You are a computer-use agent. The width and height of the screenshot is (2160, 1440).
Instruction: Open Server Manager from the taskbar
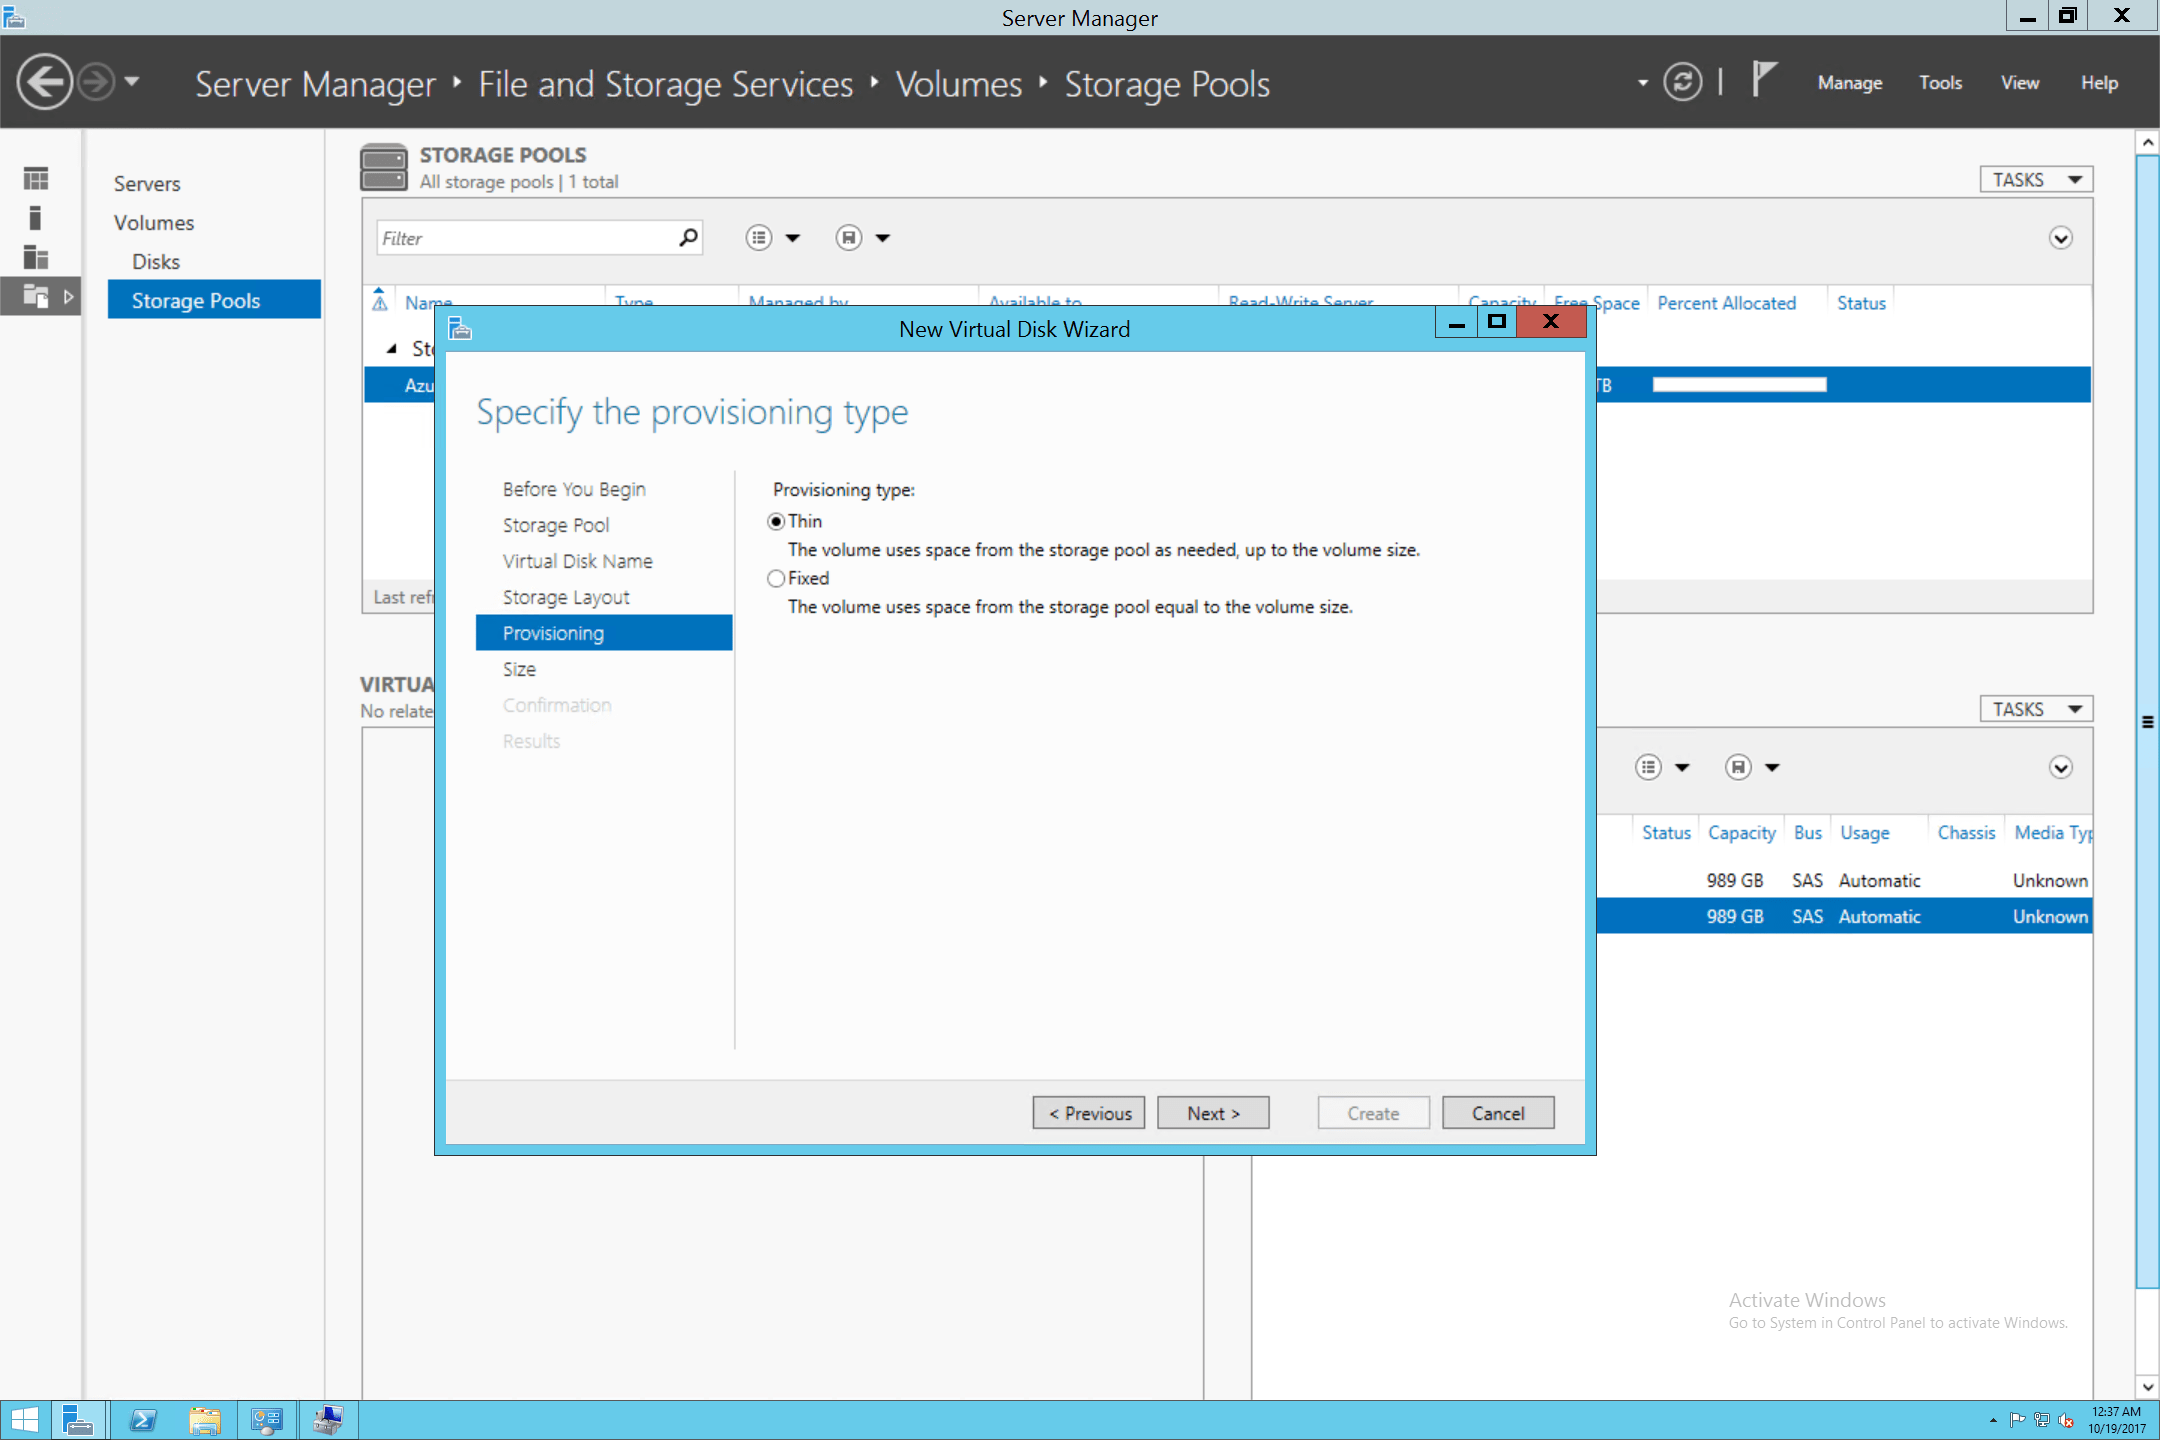click(x=79, y=1419)
